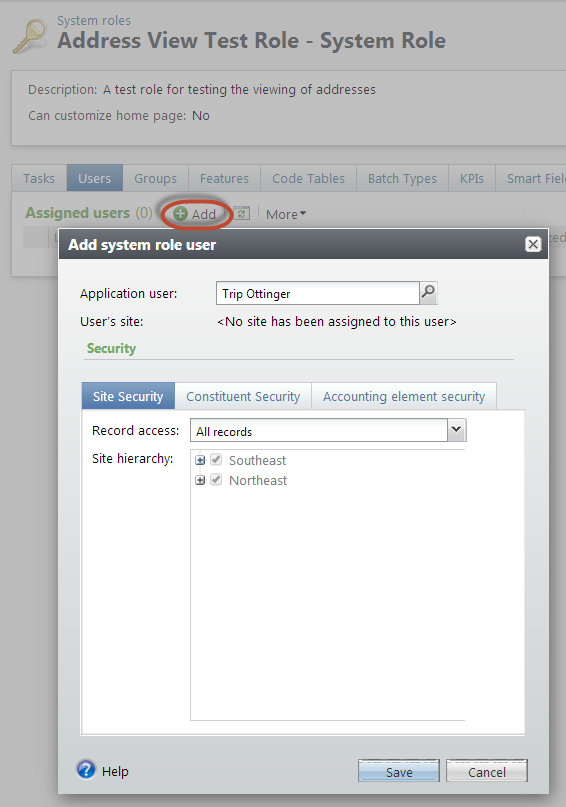Screen dimensions: 566x807
Task: Click the Save button
Action: point(399,771)
